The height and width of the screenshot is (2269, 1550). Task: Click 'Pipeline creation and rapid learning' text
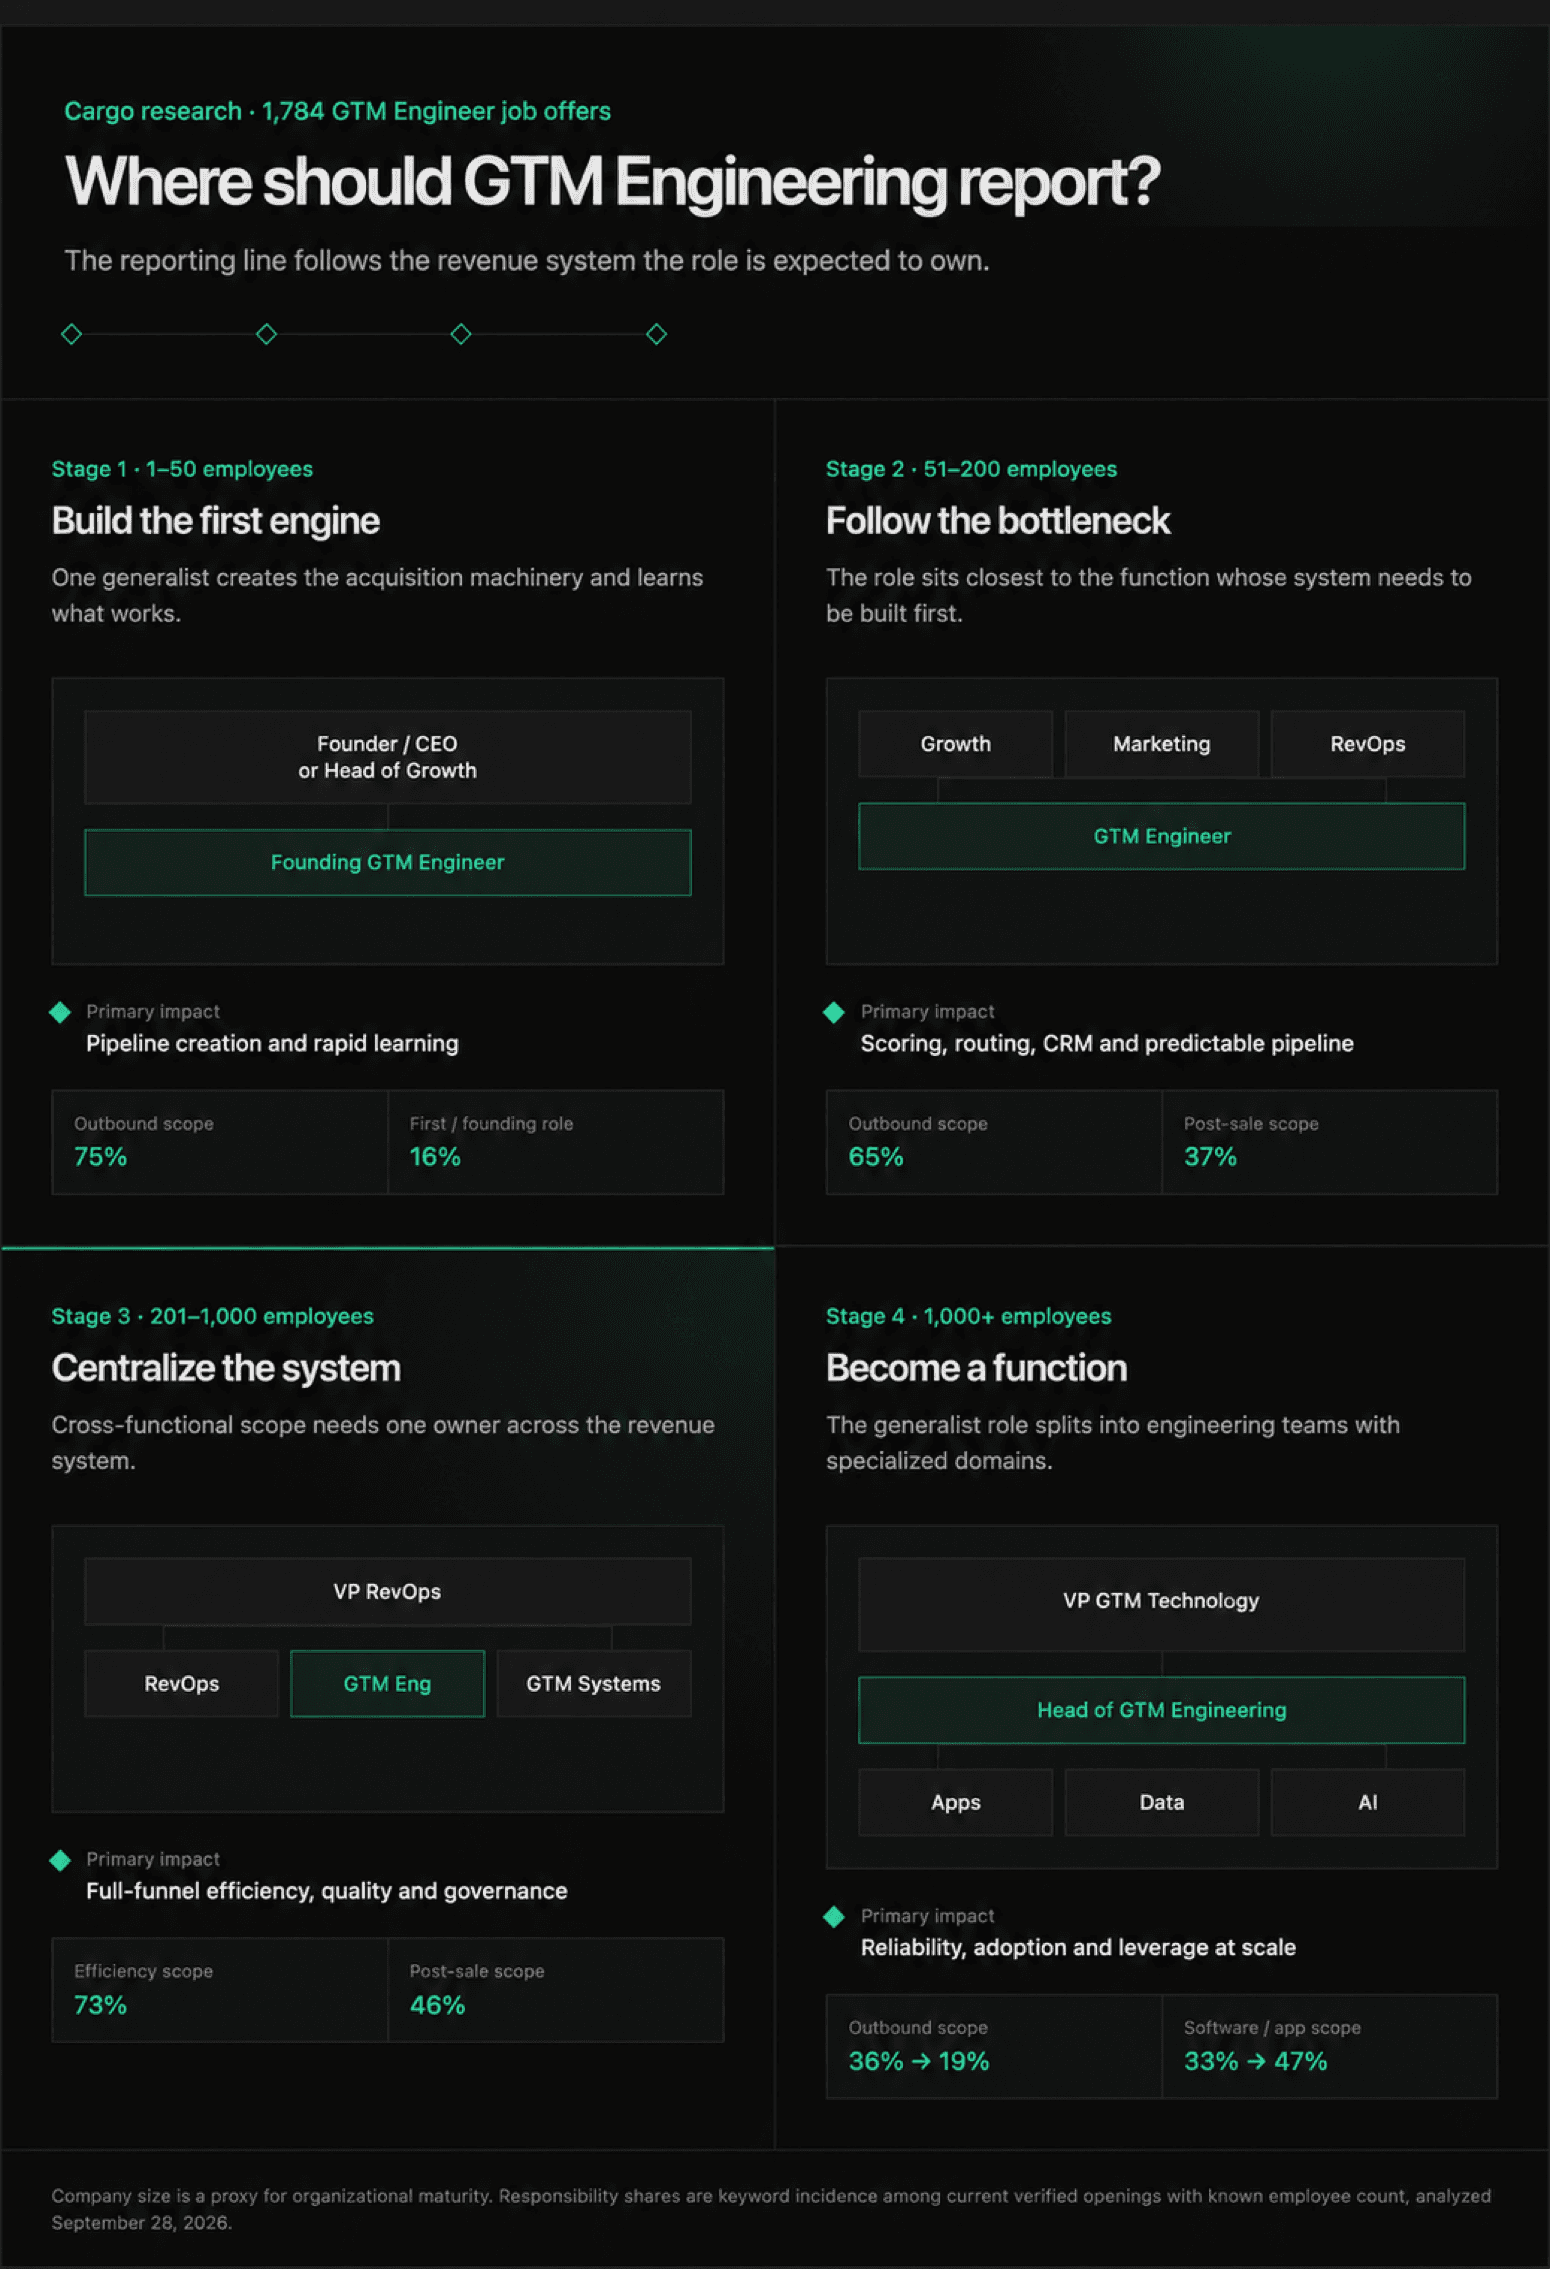[x=272, y=1043]
